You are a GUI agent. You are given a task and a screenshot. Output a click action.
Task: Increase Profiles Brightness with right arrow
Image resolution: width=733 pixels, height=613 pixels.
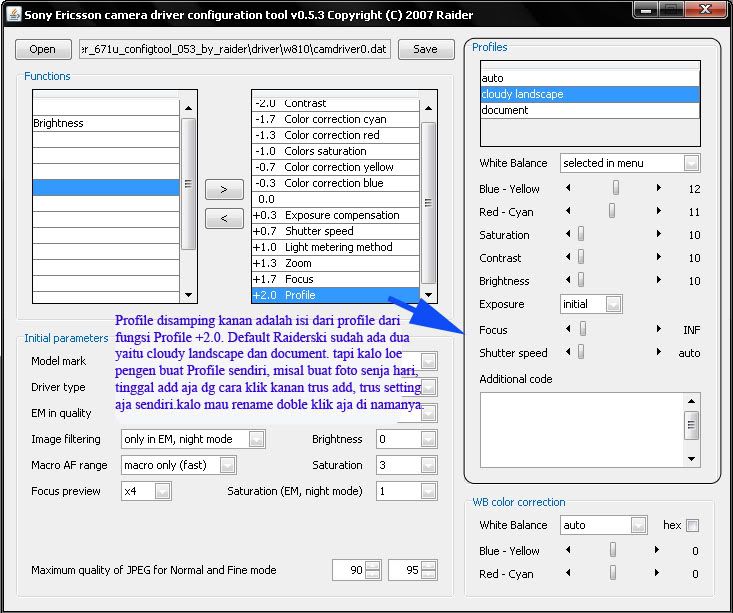click(659, 280)
